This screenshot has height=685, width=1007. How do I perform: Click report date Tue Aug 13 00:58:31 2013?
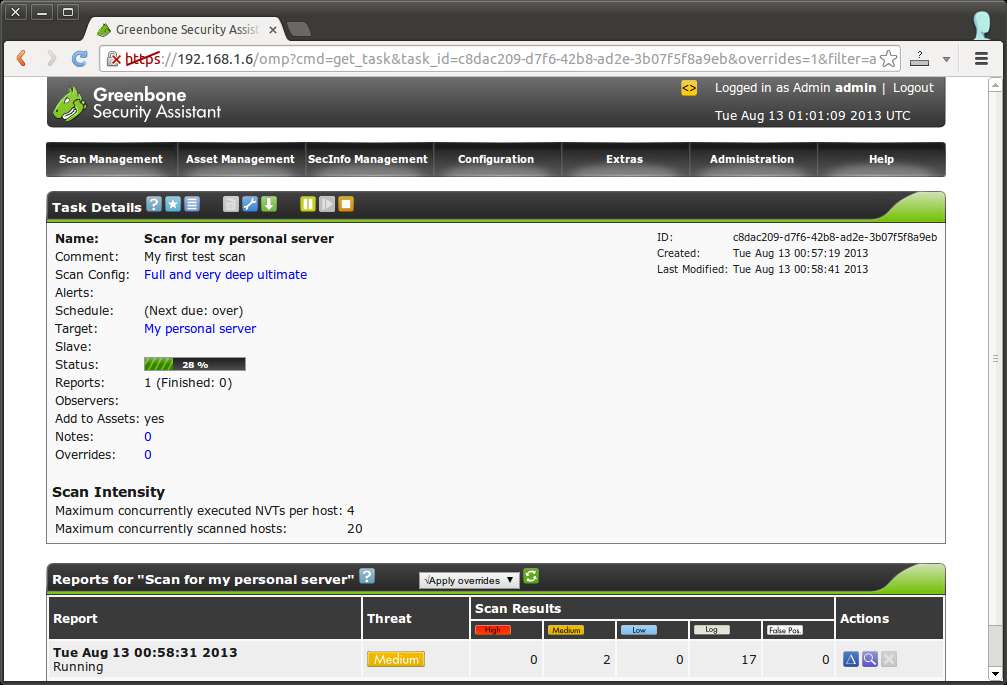[x=145, y=652]
